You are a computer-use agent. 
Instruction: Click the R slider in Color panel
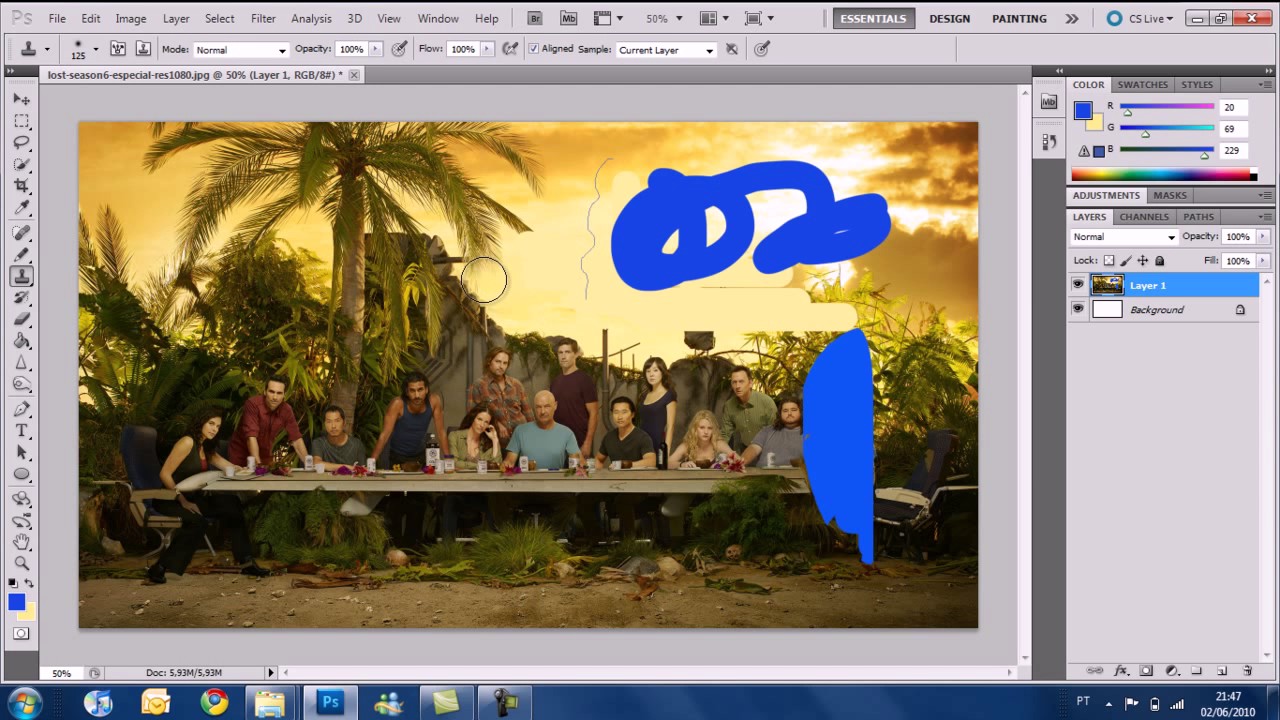click(x=1167, y=107)
